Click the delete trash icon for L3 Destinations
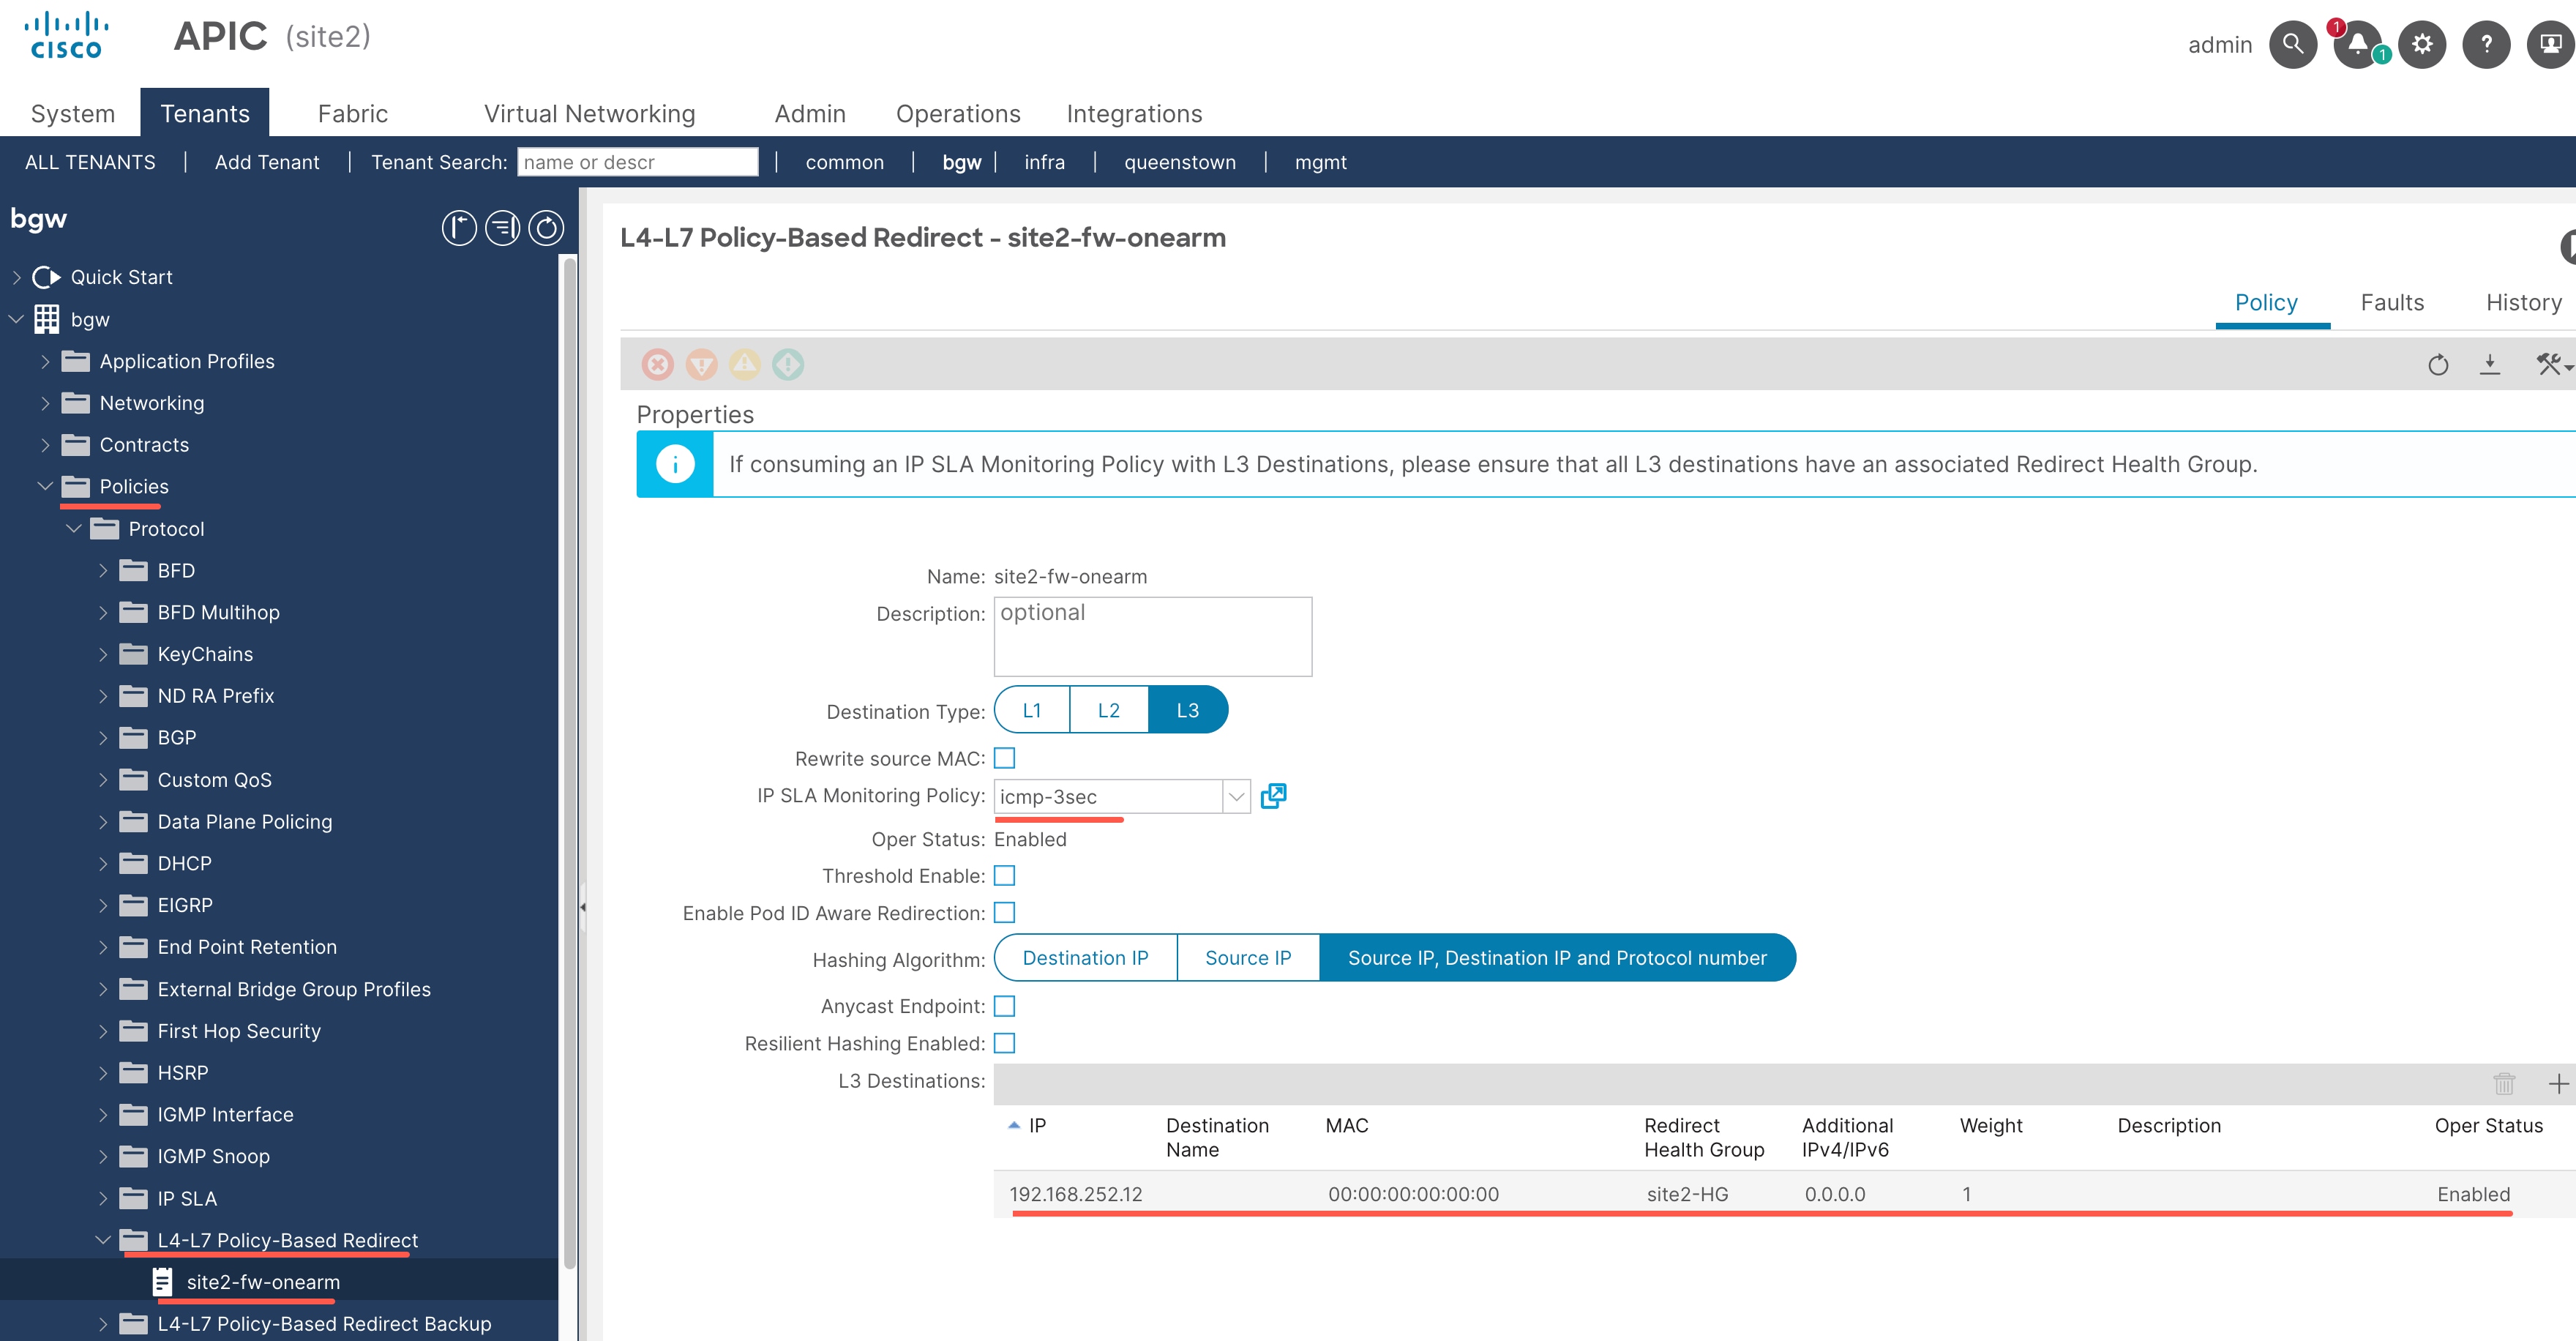The width and height of the screenshot is (2576, 1341). tap(2504, 1084)
